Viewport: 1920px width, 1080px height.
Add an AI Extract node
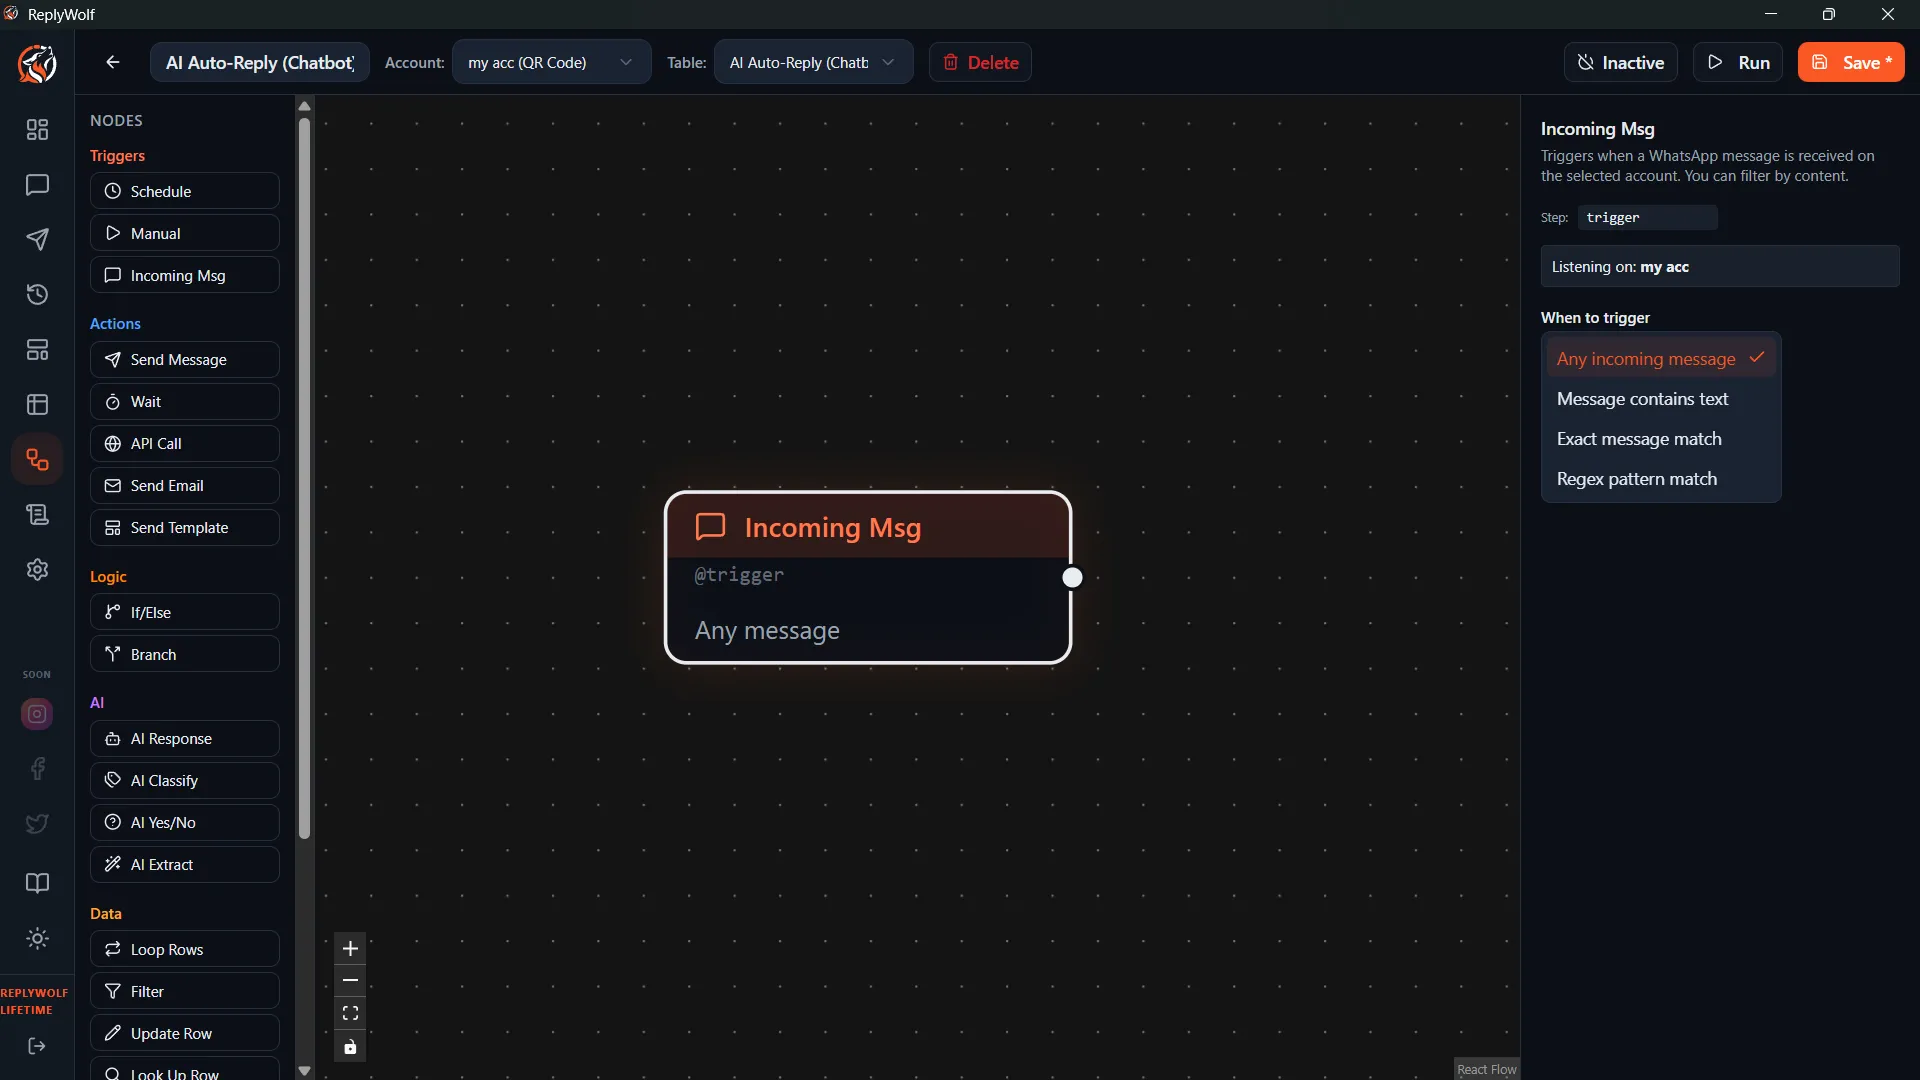click(x=185, y=864)
